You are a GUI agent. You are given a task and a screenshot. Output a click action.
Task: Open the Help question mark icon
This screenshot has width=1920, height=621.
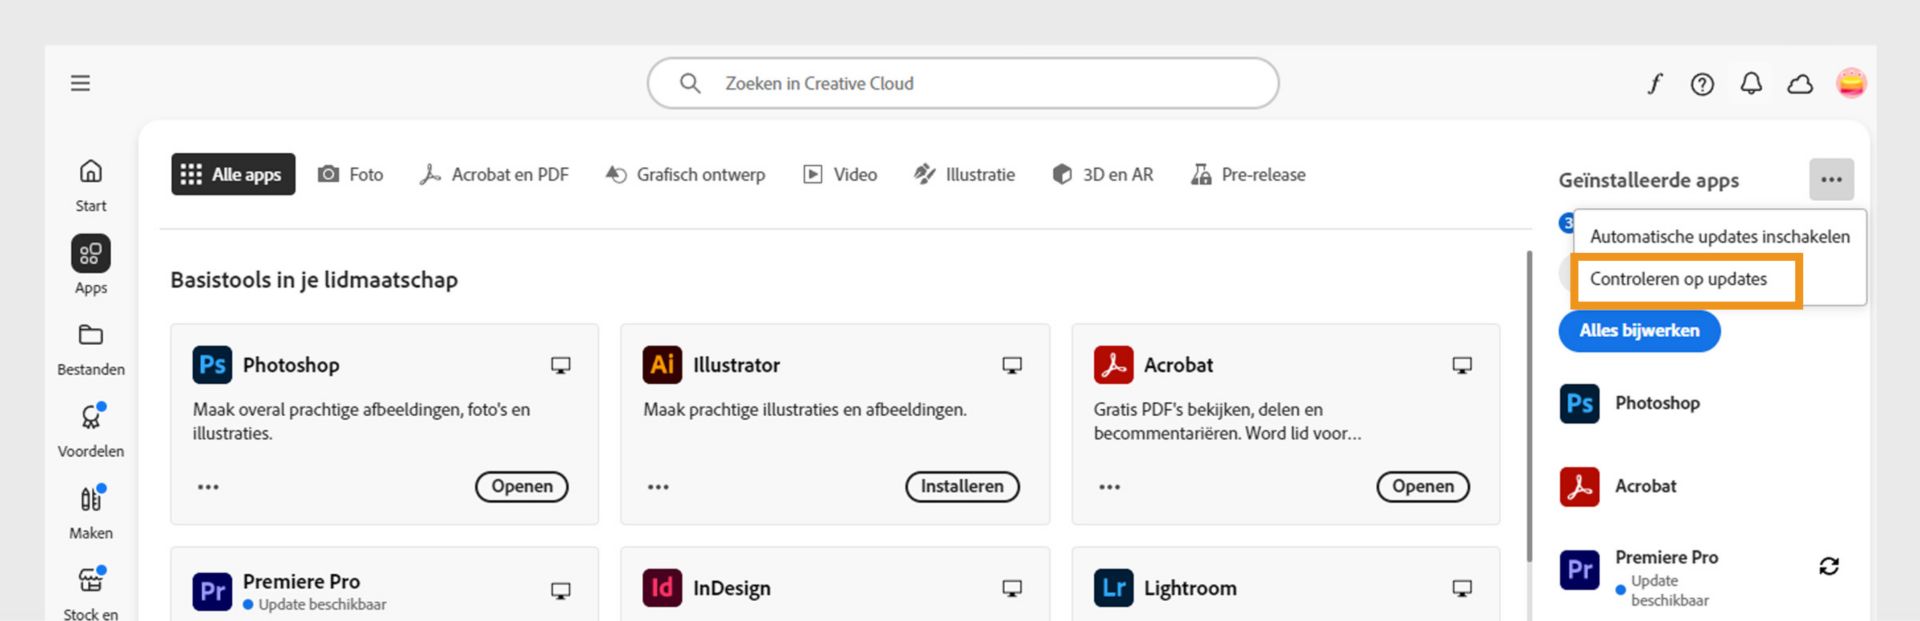tap(1702, 84)
